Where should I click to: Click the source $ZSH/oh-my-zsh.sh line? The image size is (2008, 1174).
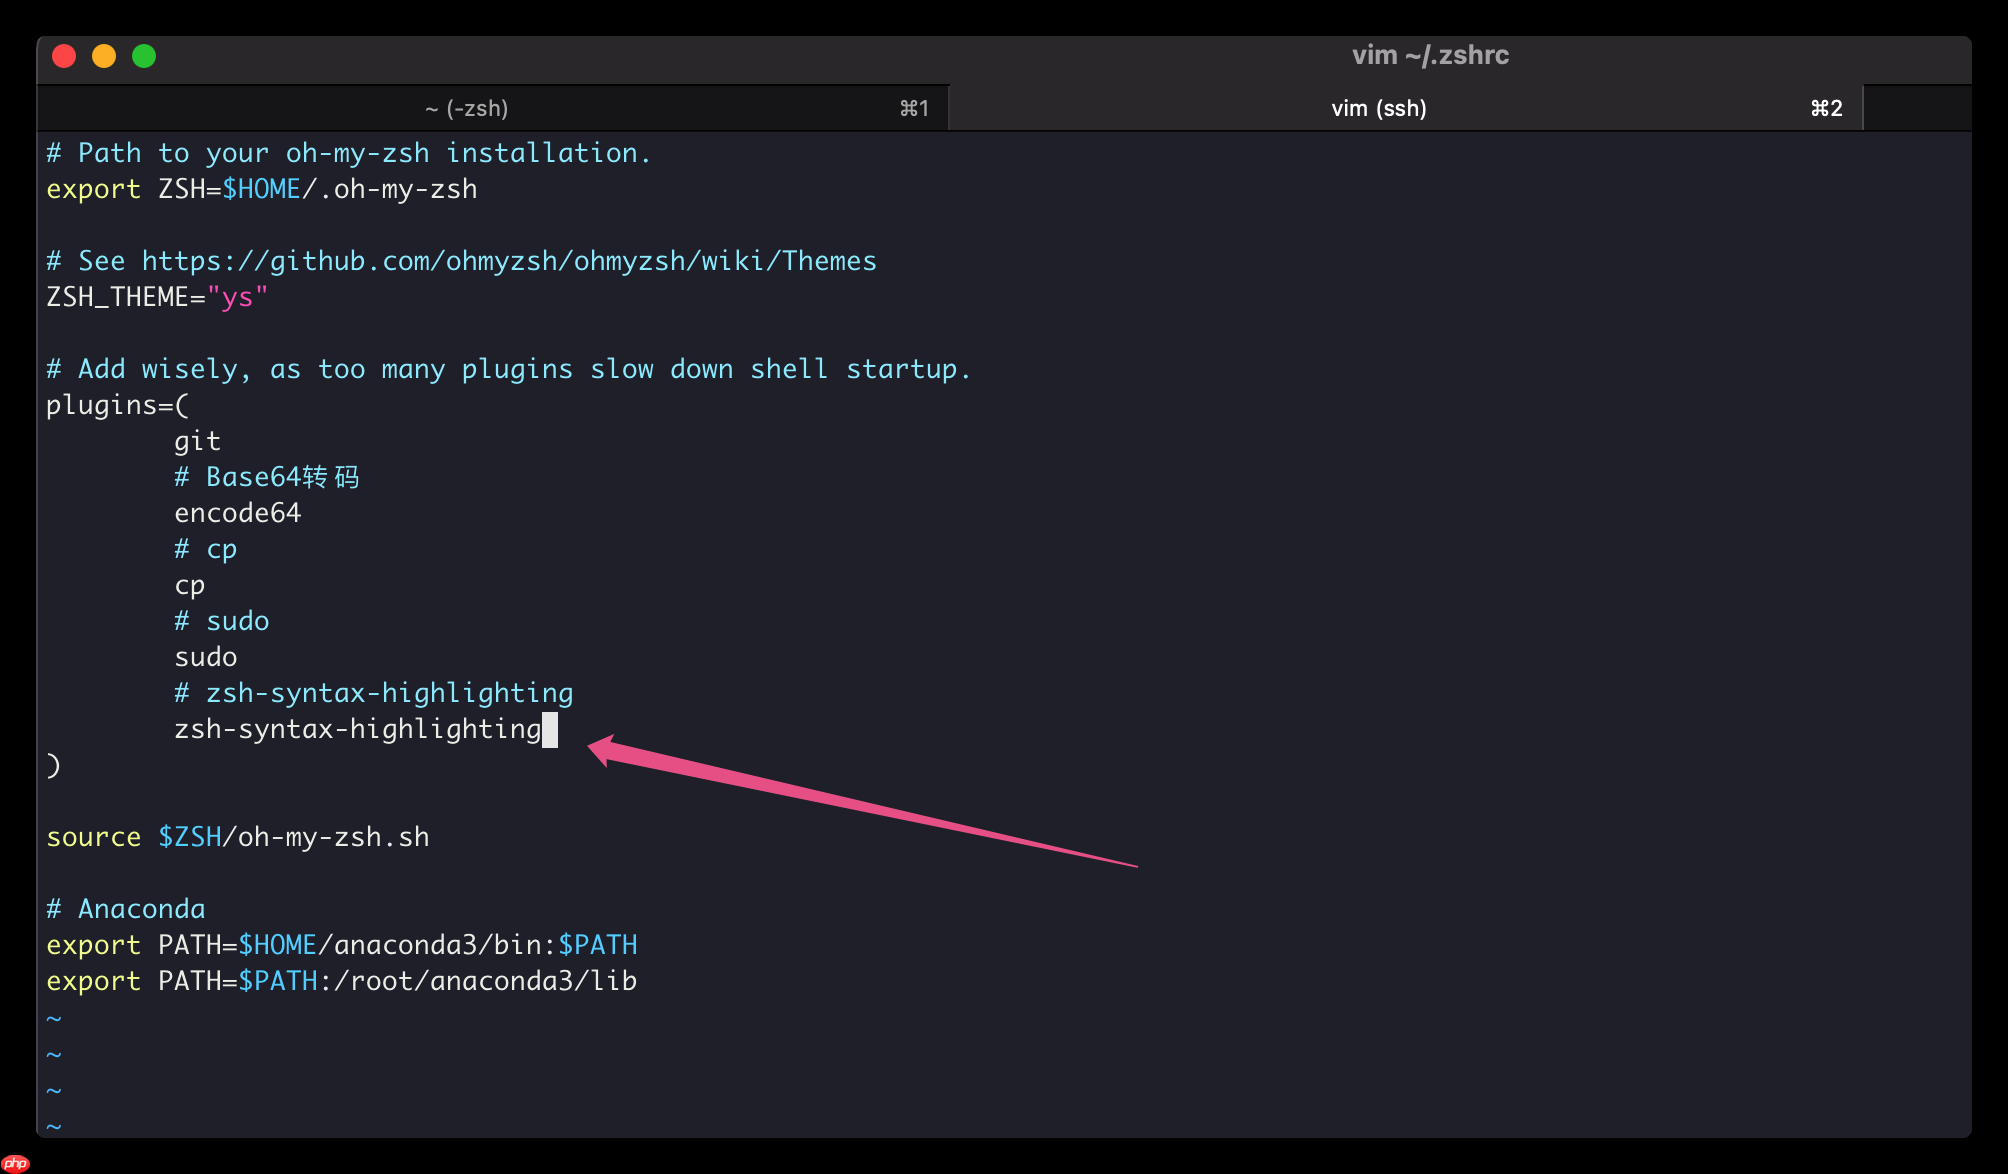click(237, 836)
